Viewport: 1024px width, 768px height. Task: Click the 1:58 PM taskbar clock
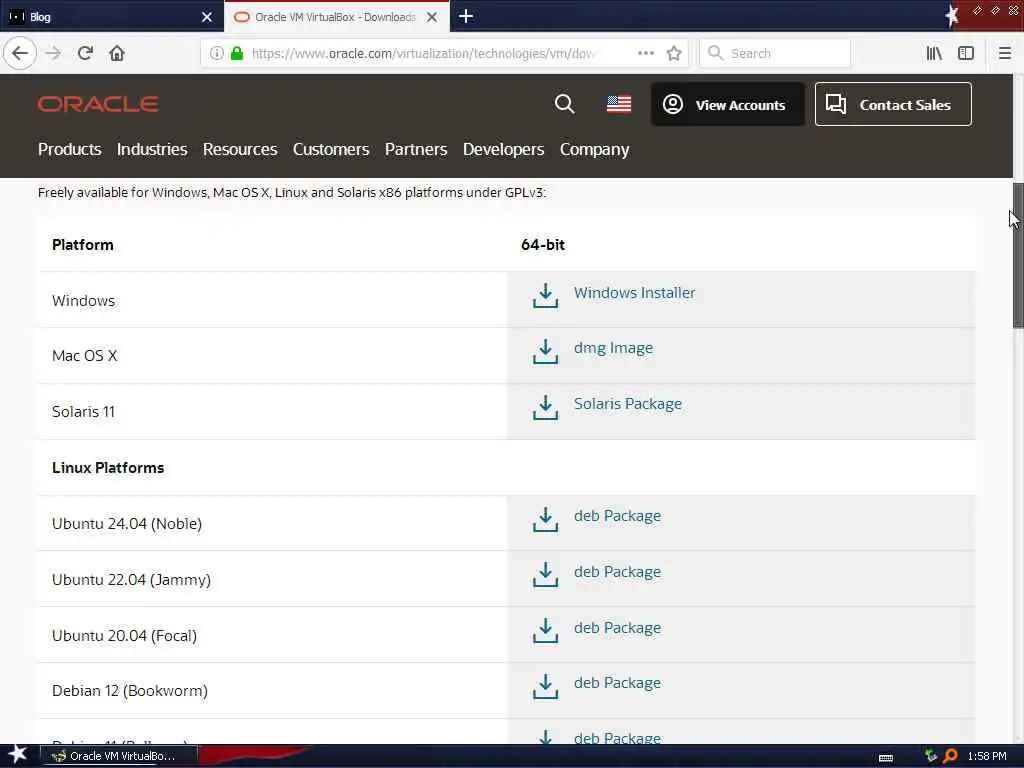pos(987,756)
